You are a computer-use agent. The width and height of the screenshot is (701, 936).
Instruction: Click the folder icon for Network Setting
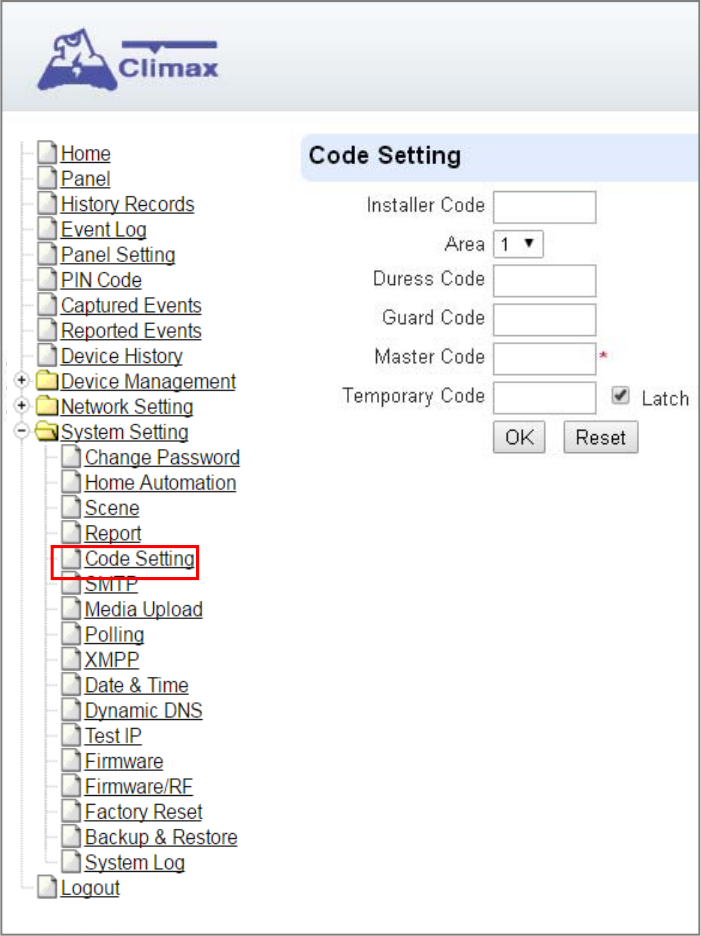point(47,406)
